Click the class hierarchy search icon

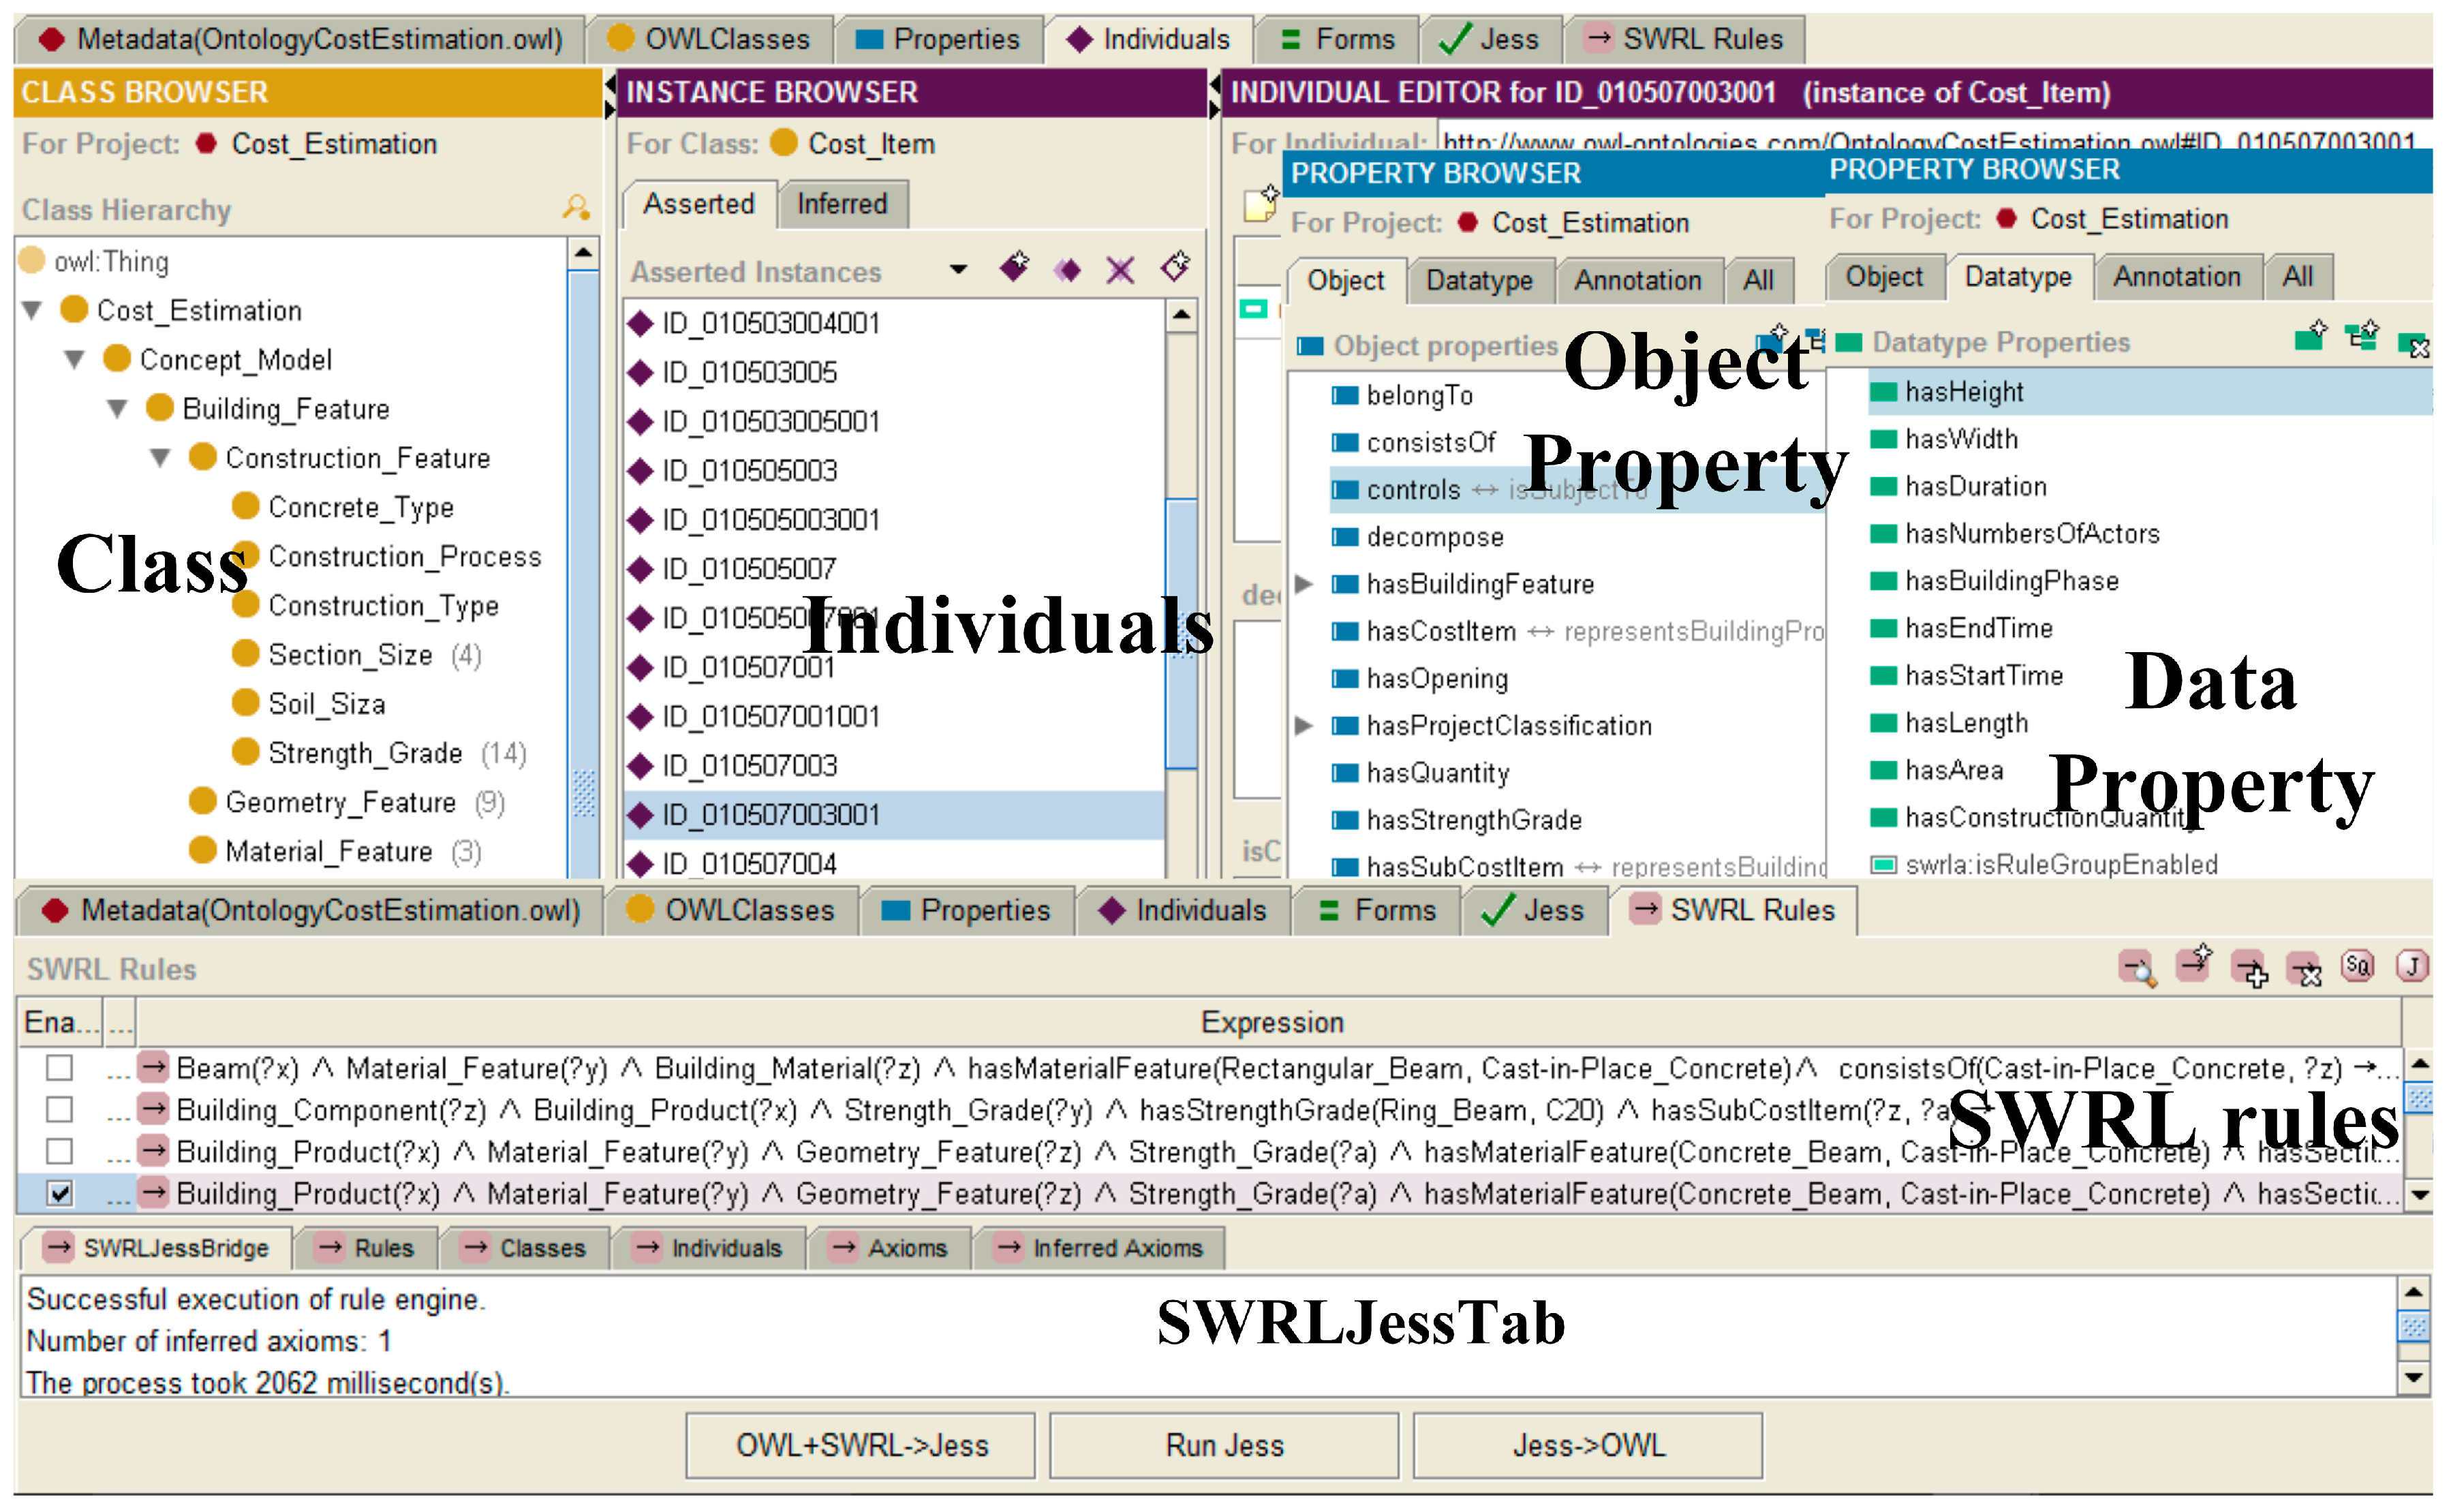(x=576, y=207)
